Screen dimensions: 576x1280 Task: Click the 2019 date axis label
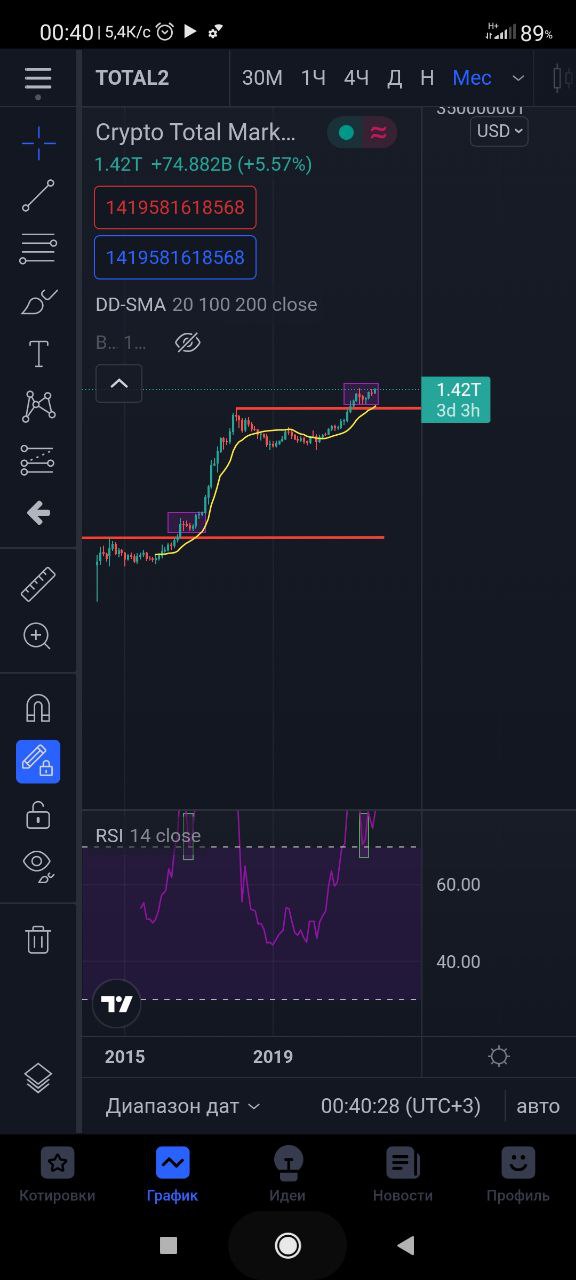(273, 1057)
